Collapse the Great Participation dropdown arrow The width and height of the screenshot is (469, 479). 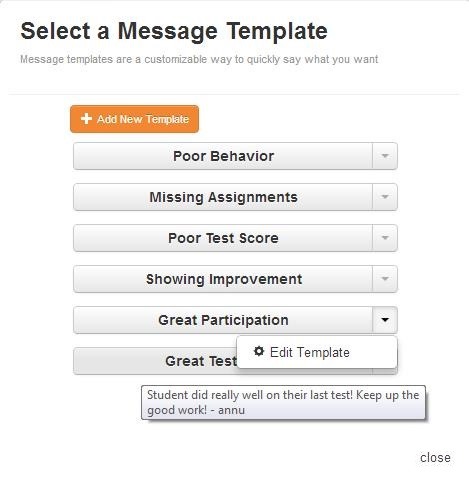click(x=385, y=320)
